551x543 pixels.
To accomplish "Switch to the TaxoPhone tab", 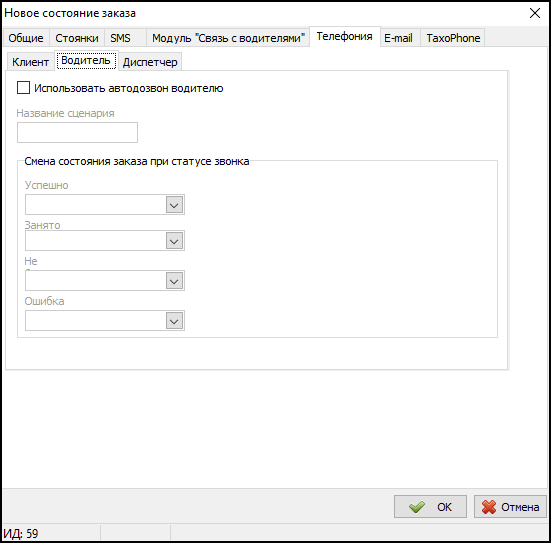I will tap(453, 38).
